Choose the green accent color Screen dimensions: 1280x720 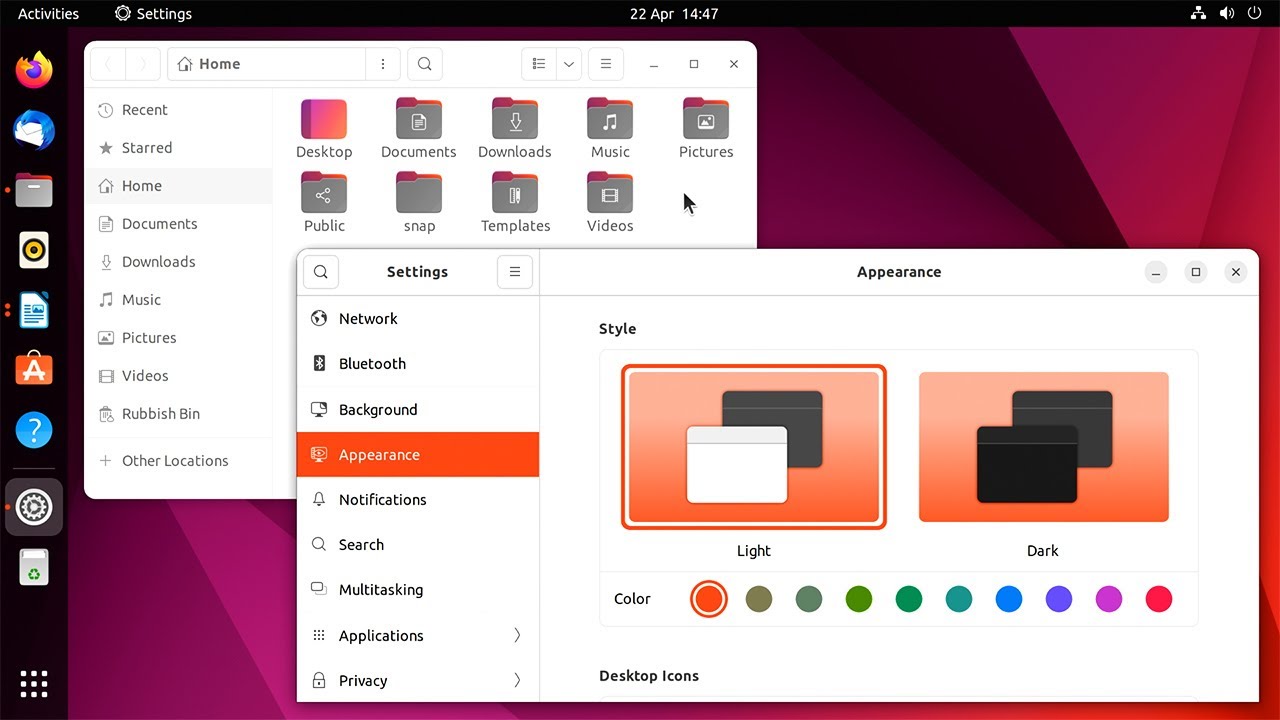click(909, 598)
